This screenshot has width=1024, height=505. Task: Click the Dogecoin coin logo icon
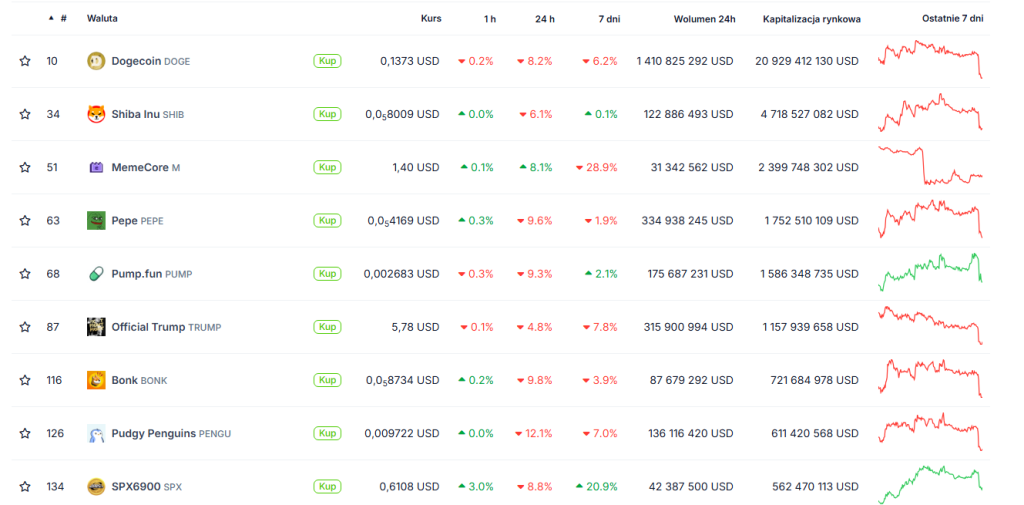coord(96,61)
